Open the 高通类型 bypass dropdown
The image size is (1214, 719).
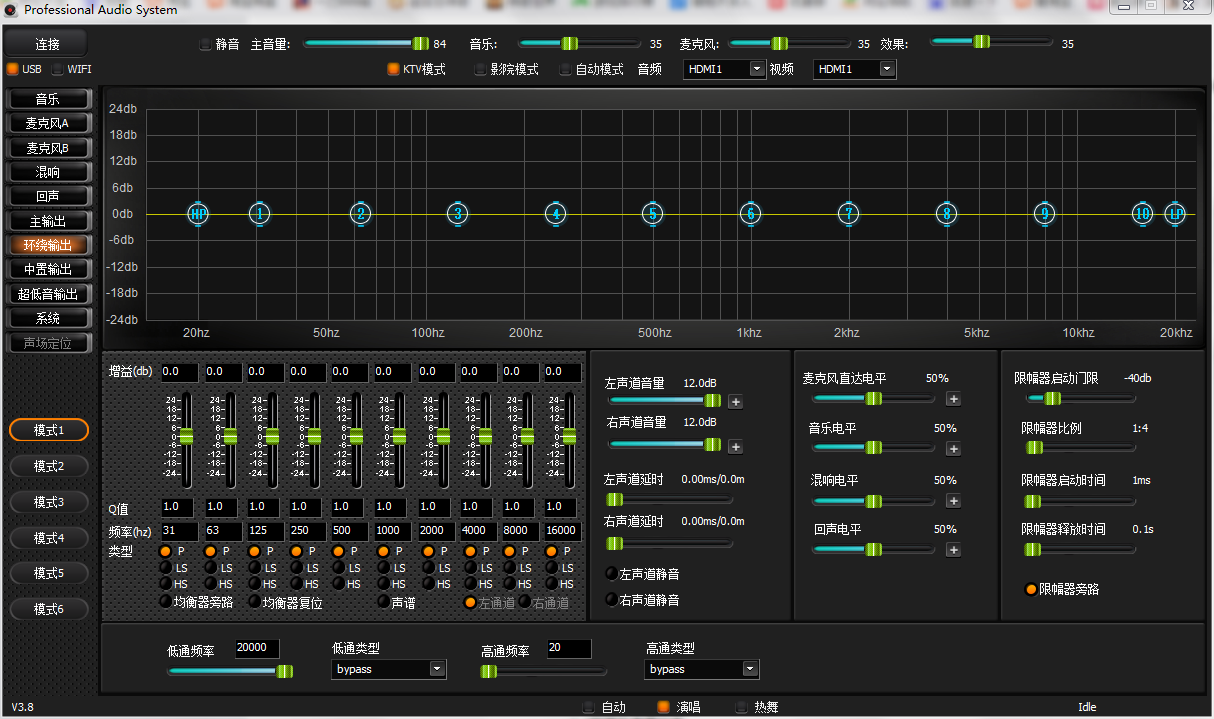click(702, 669)
